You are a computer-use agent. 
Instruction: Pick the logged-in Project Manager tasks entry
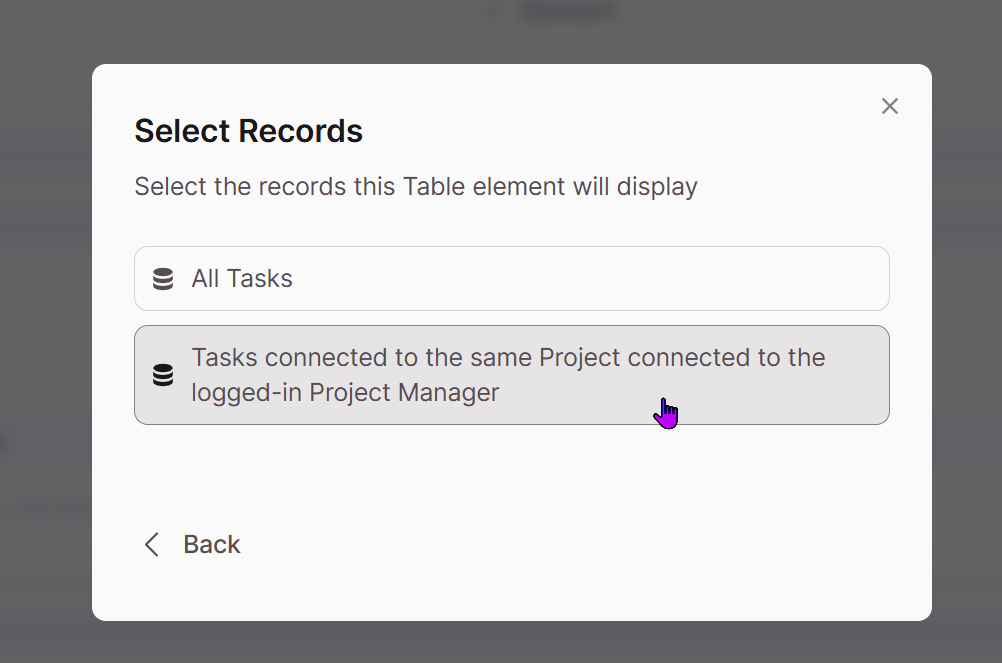point(512,375)
